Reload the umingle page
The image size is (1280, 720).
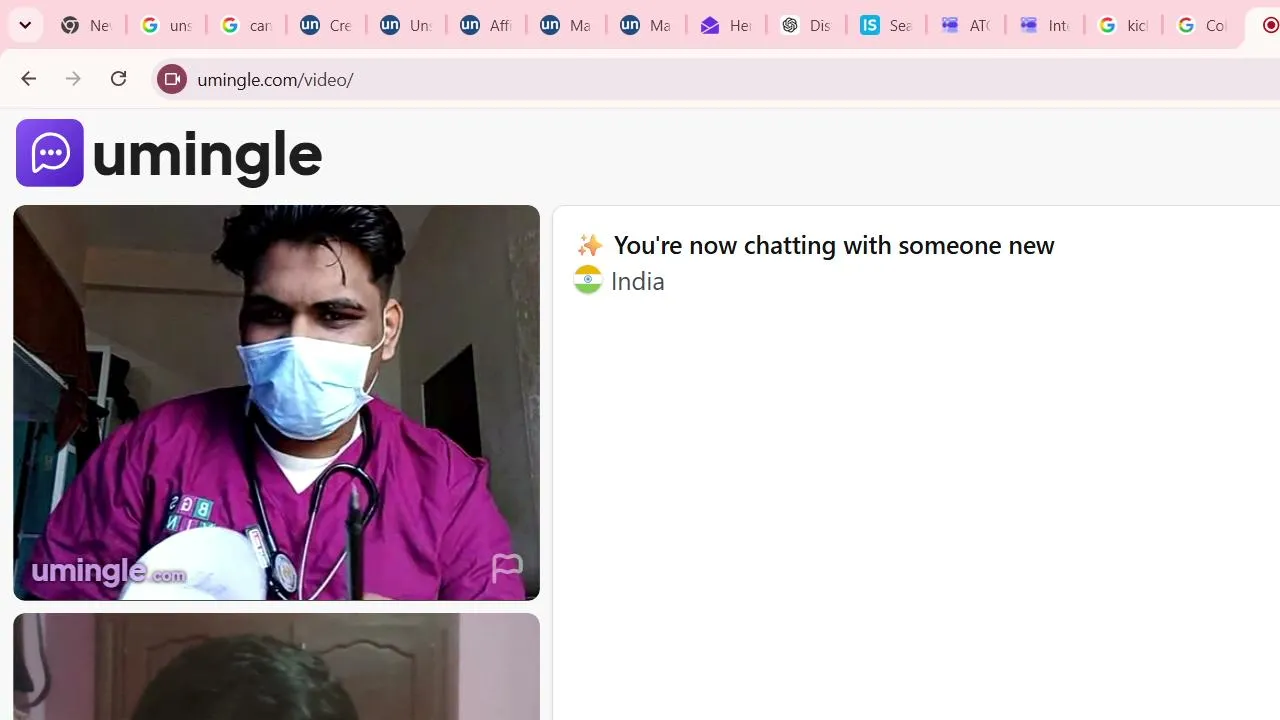(118, 79)
